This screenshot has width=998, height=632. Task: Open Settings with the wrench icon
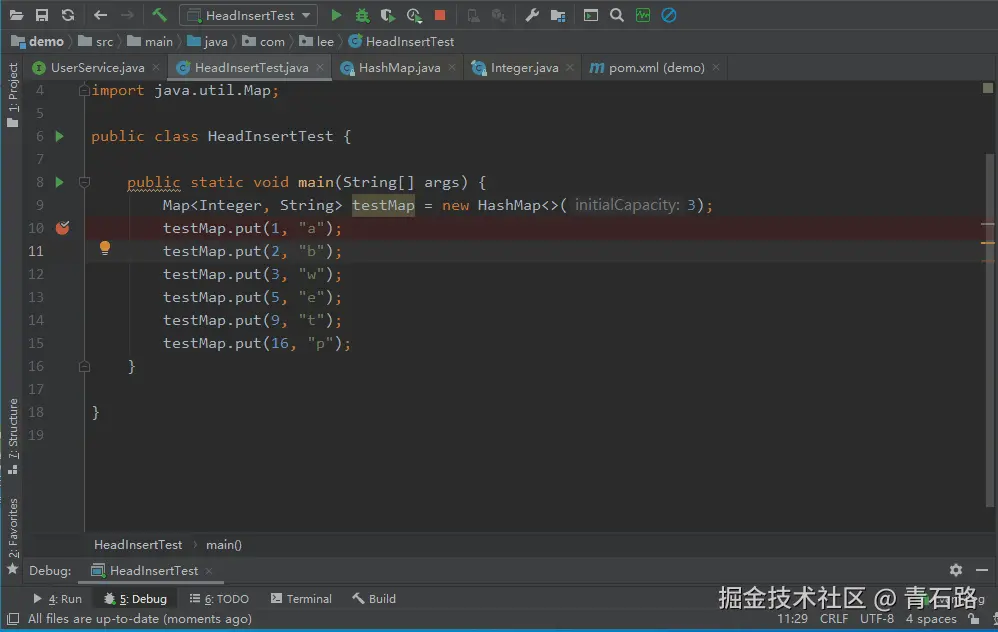tap(532, 15)
